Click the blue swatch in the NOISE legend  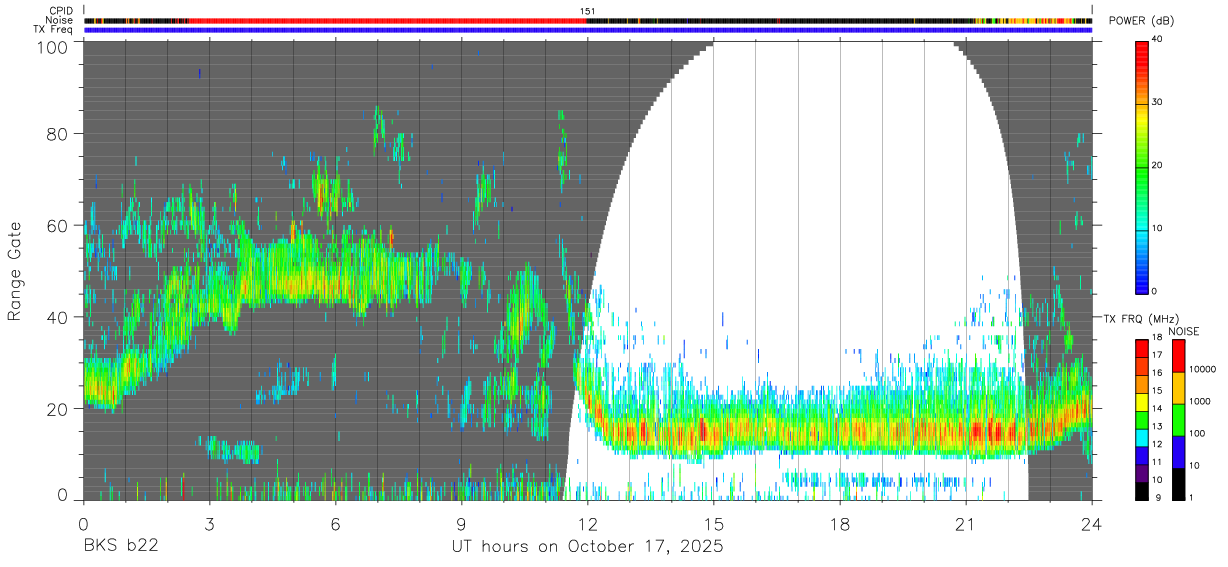click(x=1179, y=451)
